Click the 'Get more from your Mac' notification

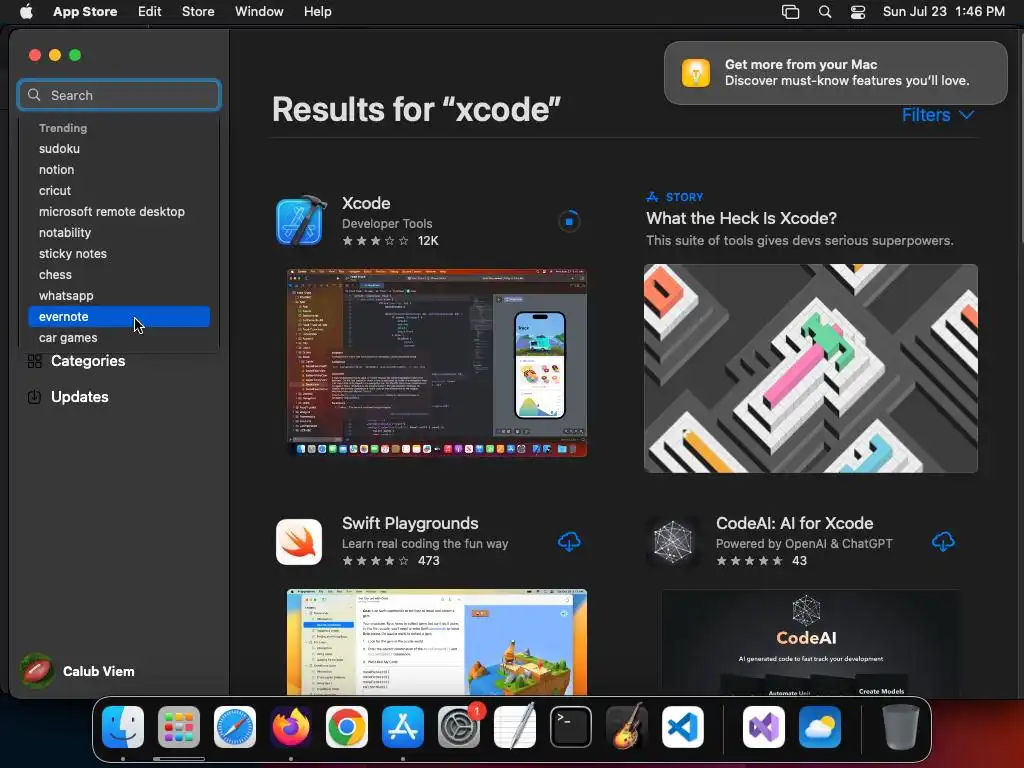[x=835, y=72]
